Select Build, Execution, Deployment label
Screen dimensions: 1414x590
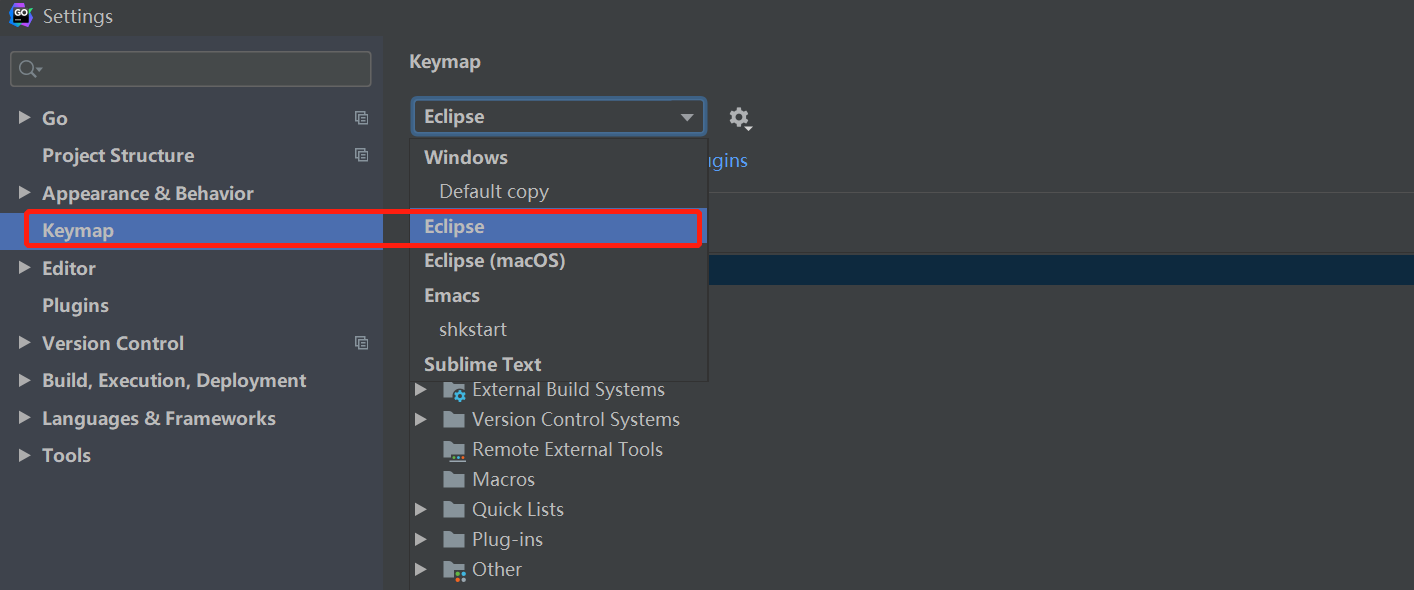[x=174, y=380]
